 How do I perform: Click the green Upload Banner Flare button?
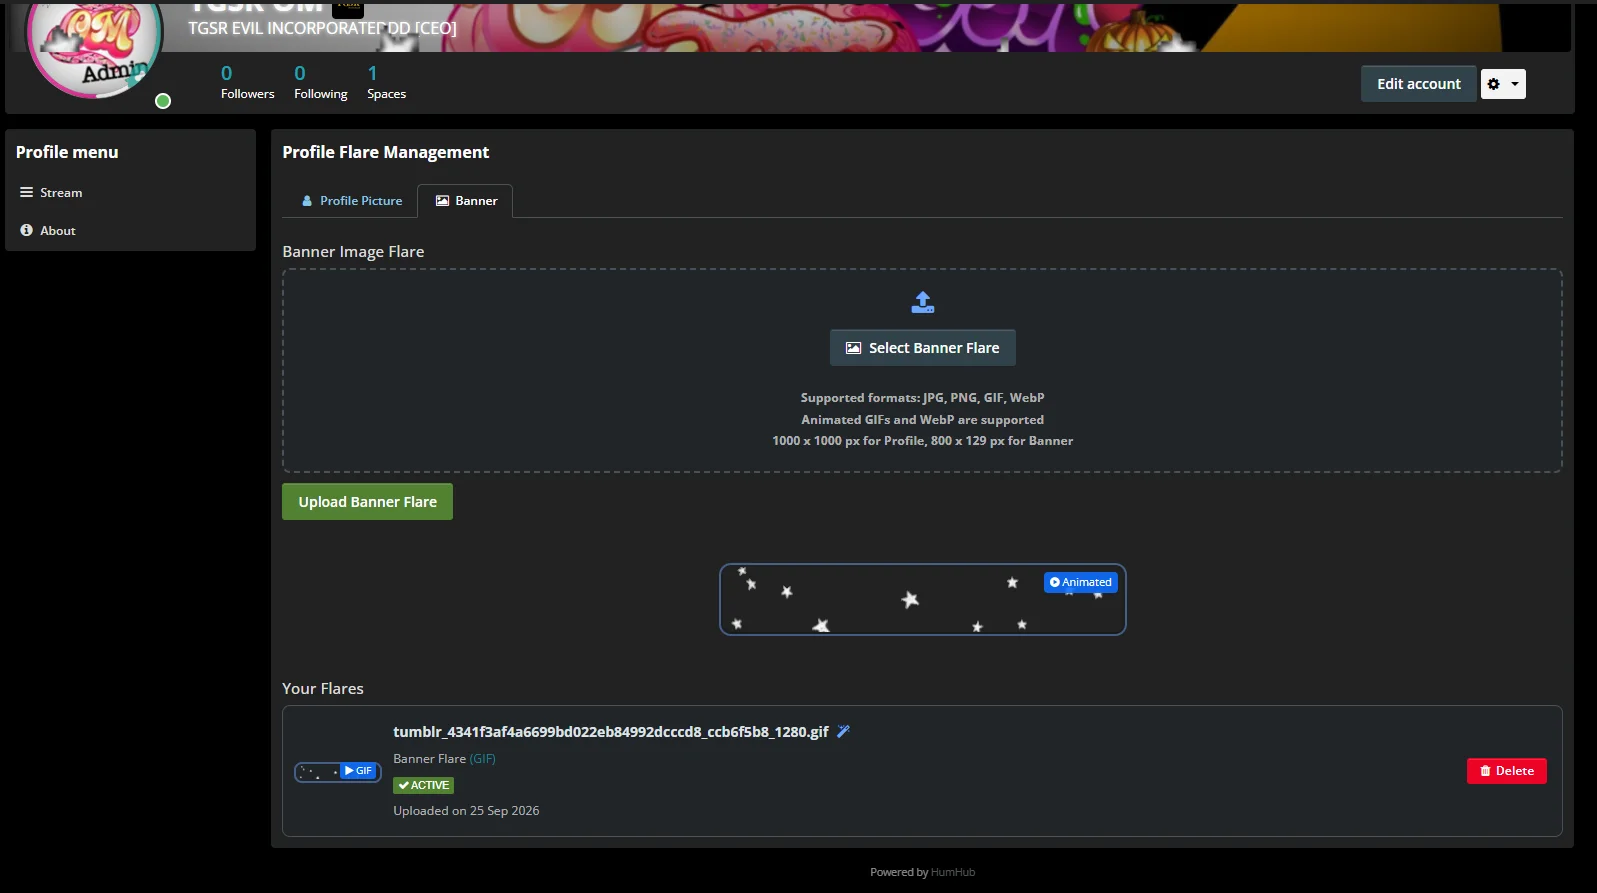point(367,502)
